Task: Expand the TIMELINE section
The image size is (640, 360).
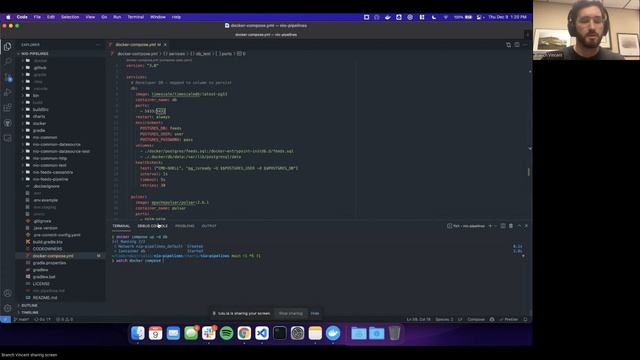Action: click(30, 312)
